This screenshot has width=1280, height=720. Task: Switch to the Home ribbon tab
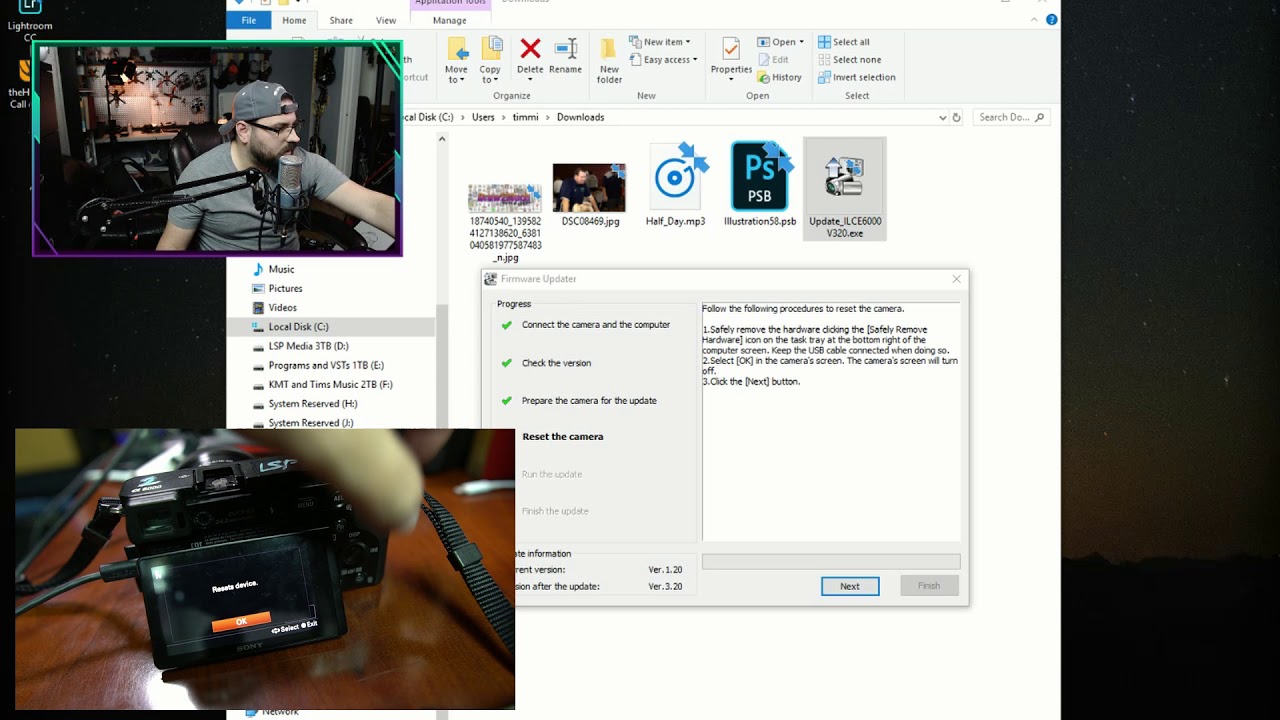point(294,20)
